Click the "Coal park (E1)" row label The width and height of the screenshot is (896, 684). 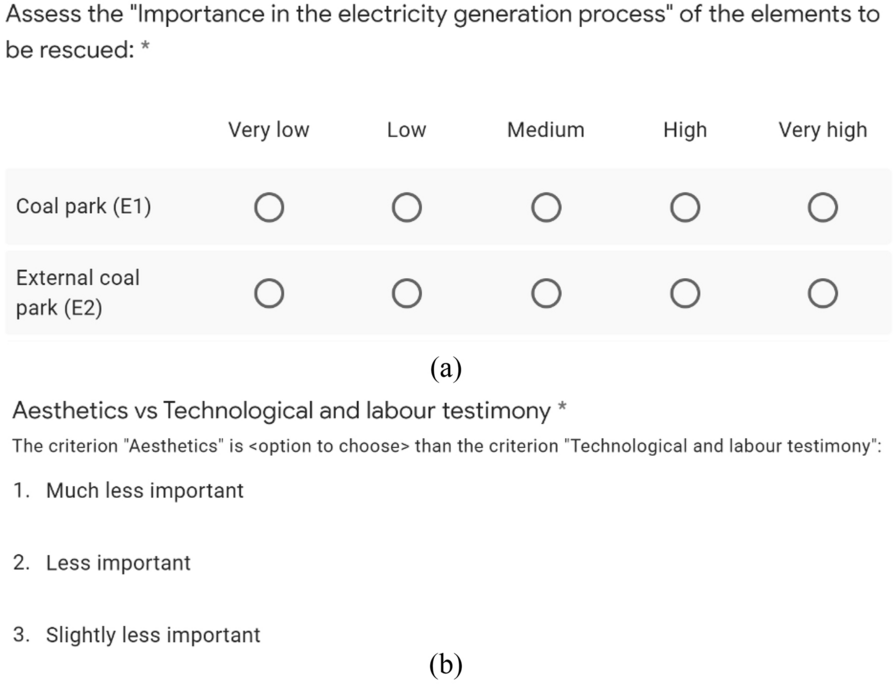(84, 208)
